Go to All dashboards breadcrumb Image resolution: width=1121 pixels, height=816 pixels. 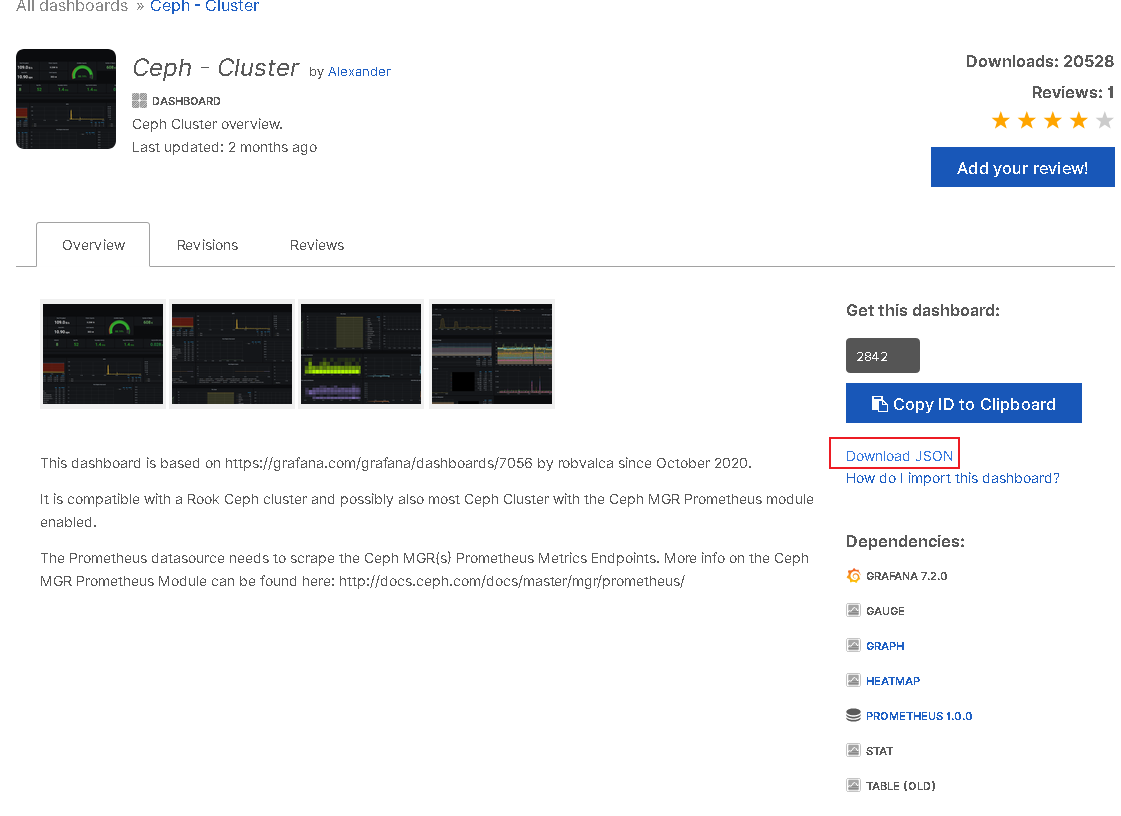click(x=71, y=6)
